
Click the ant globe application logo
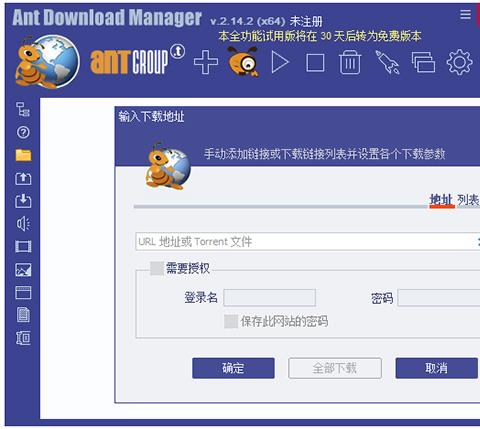47,62
